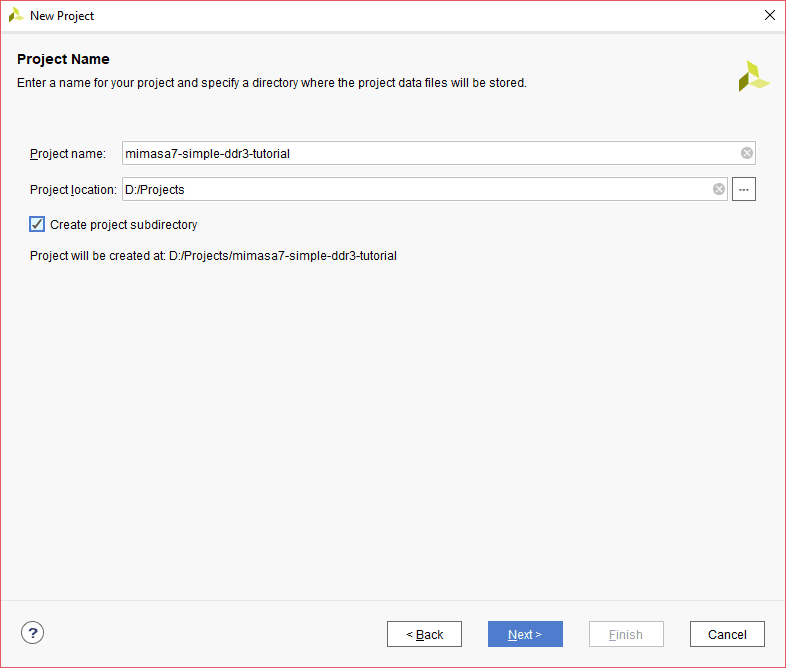Go back with the Back button
This screenshot has width=786, height=668.
[424, 634]
